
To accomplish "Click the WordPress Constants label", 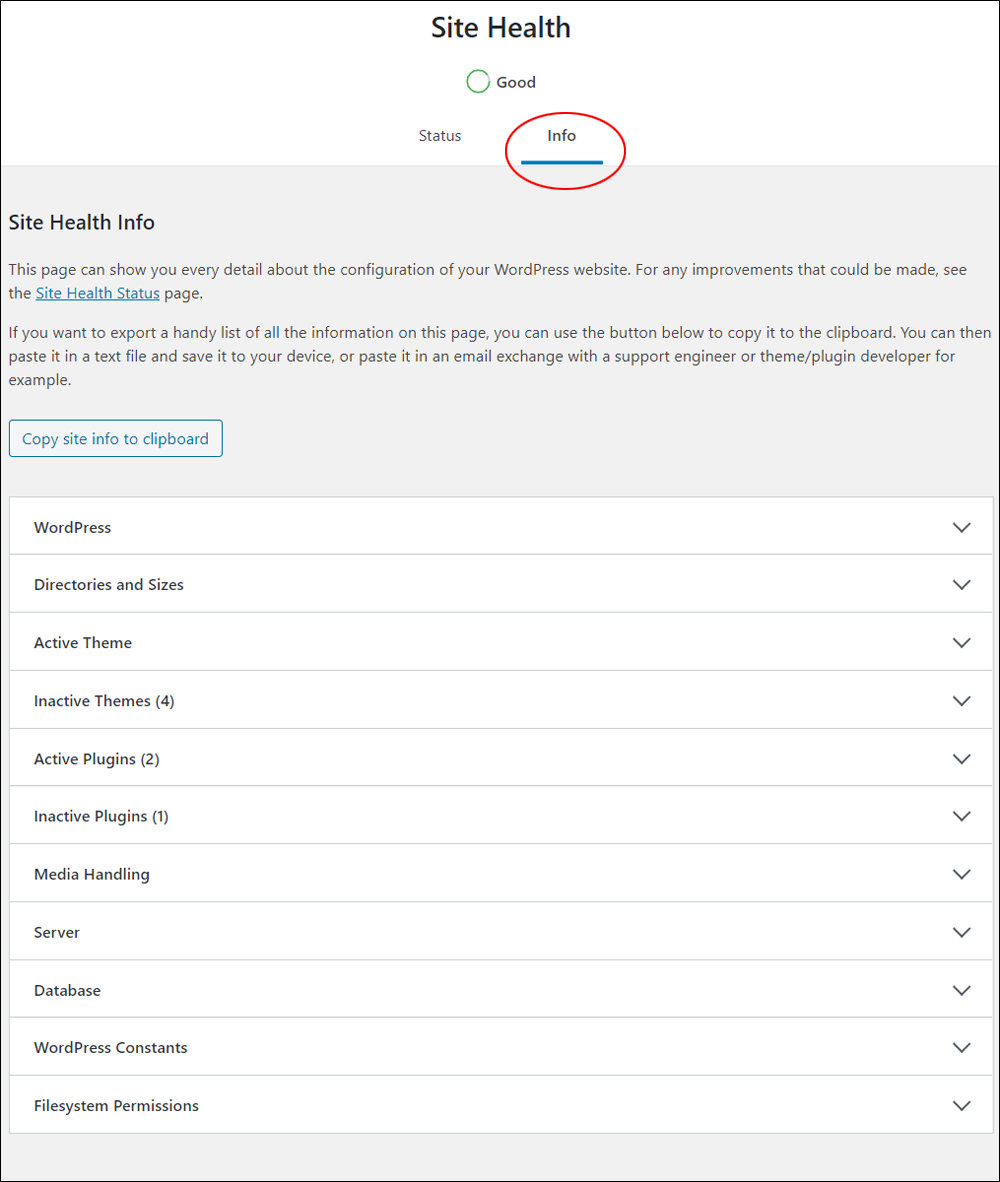I will (111, 1047).
